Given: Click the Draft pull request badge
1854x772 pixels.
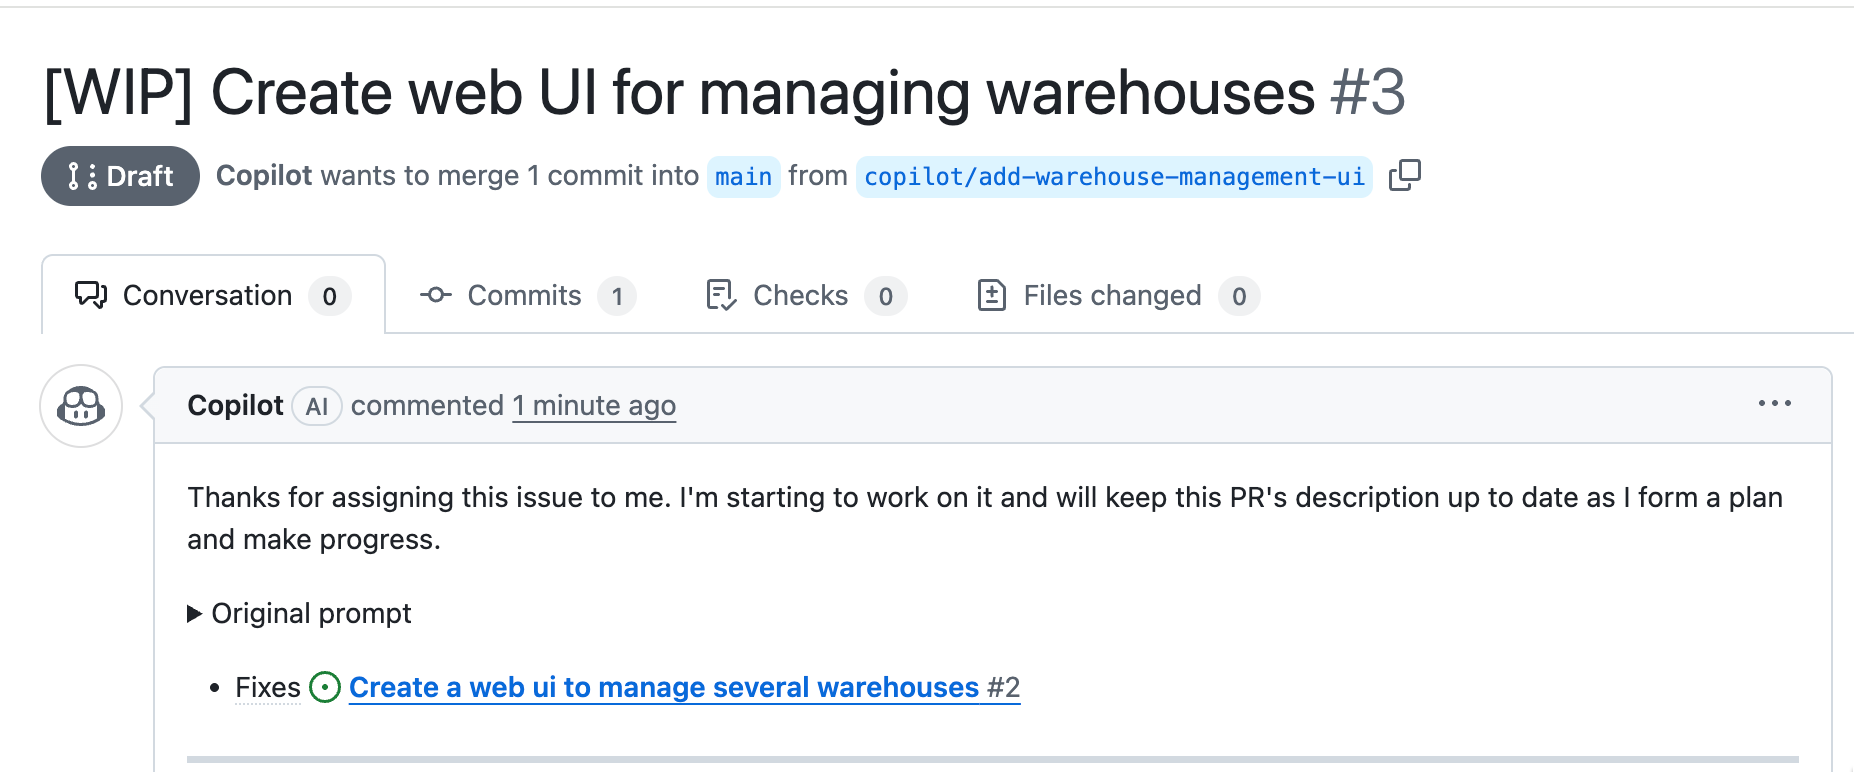Looking at the screenshot, I should [x=120, y=176].
